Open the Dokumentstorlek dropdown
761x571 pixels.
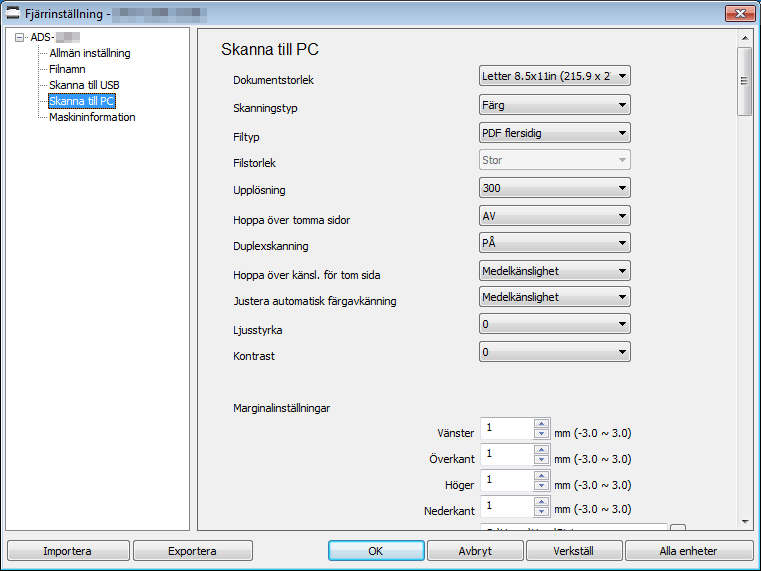point(555,76)
